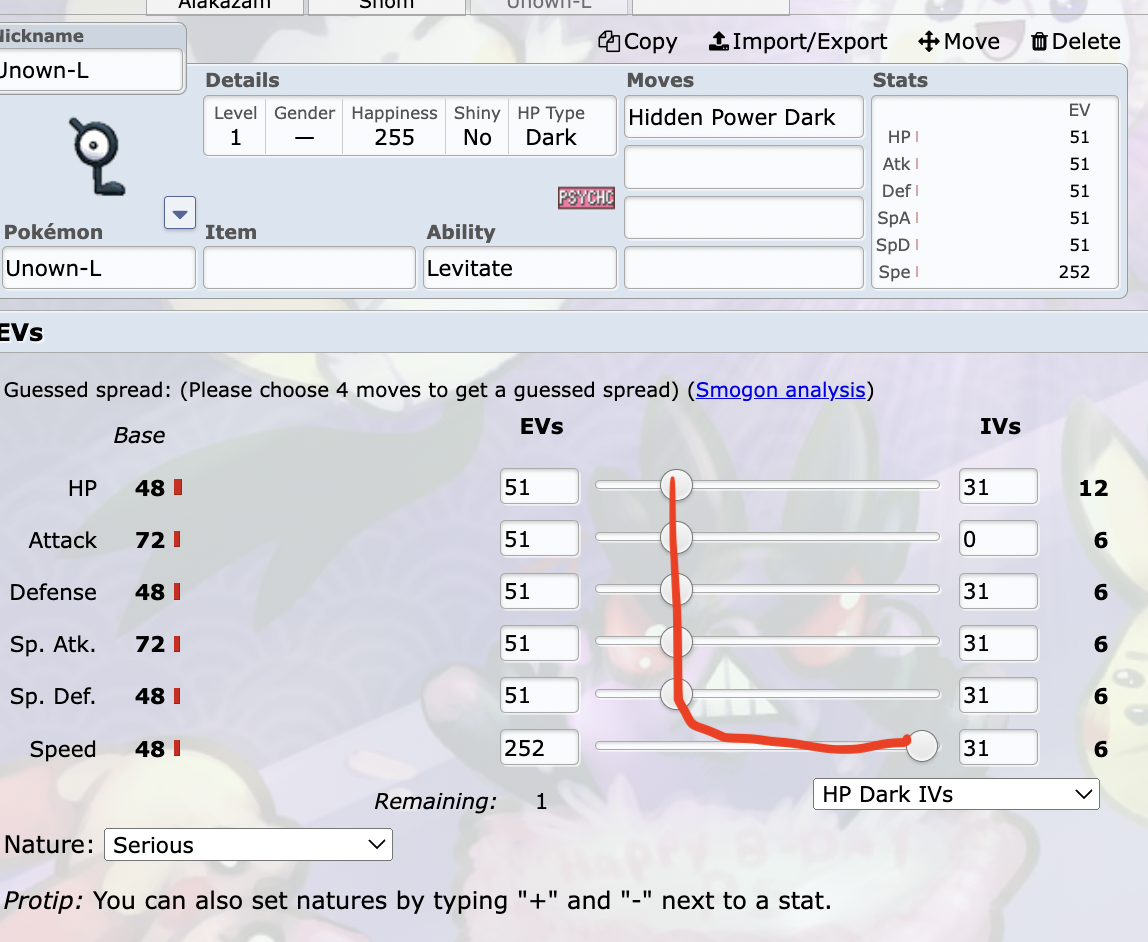Image resolution: width=1148 pixels, height=942 pixels.
Task: Edit the Sp. Def. IV input box
Action: (x=999, y=695)
